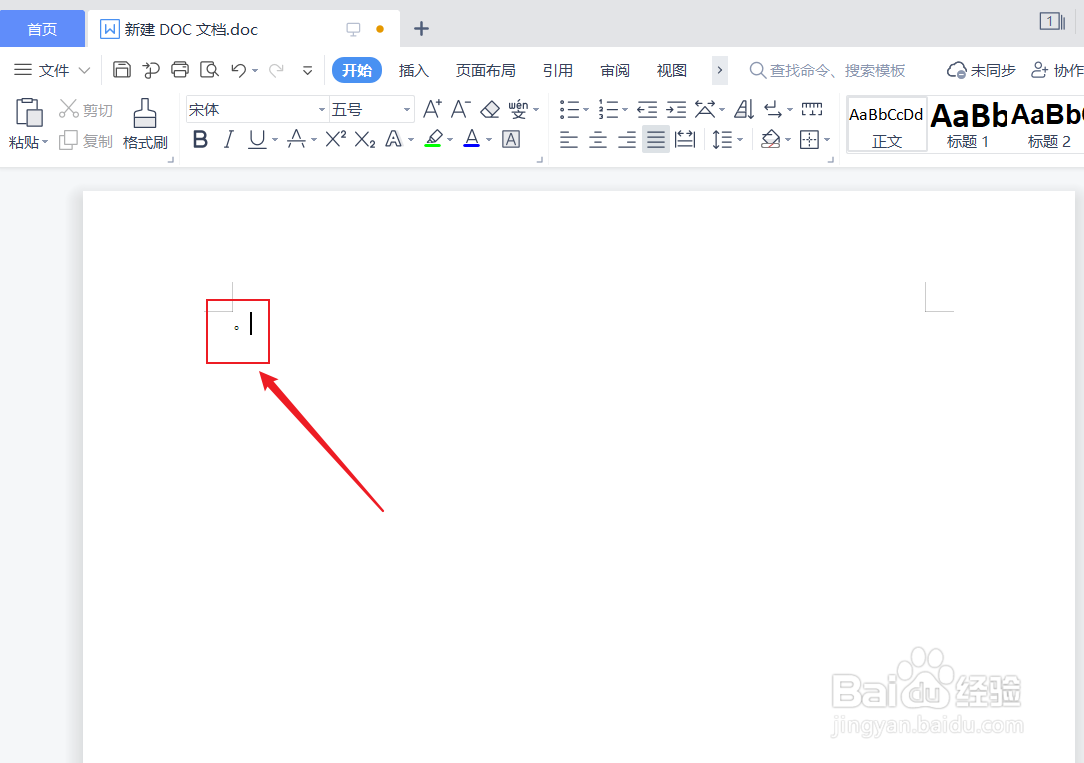Click the Numbered List icon
The height and width of the screenshot is (763, 1084).
(608, 109)
